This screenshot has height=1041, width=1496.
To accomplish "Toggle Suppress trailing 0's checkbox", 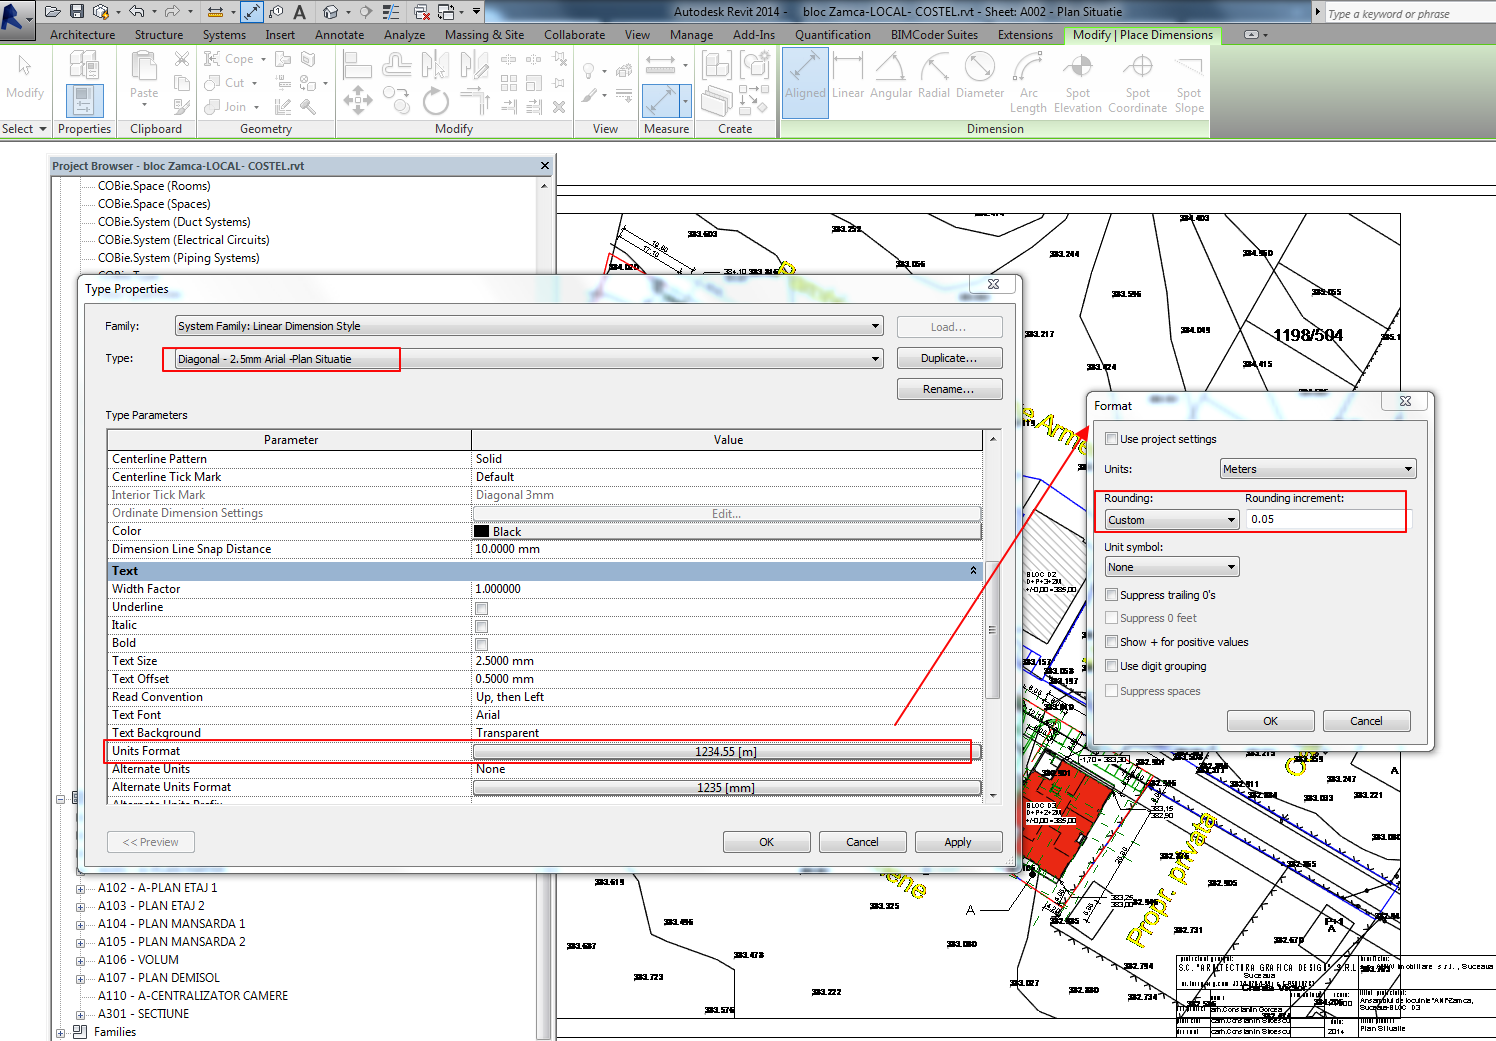I will pos(1111,594).
